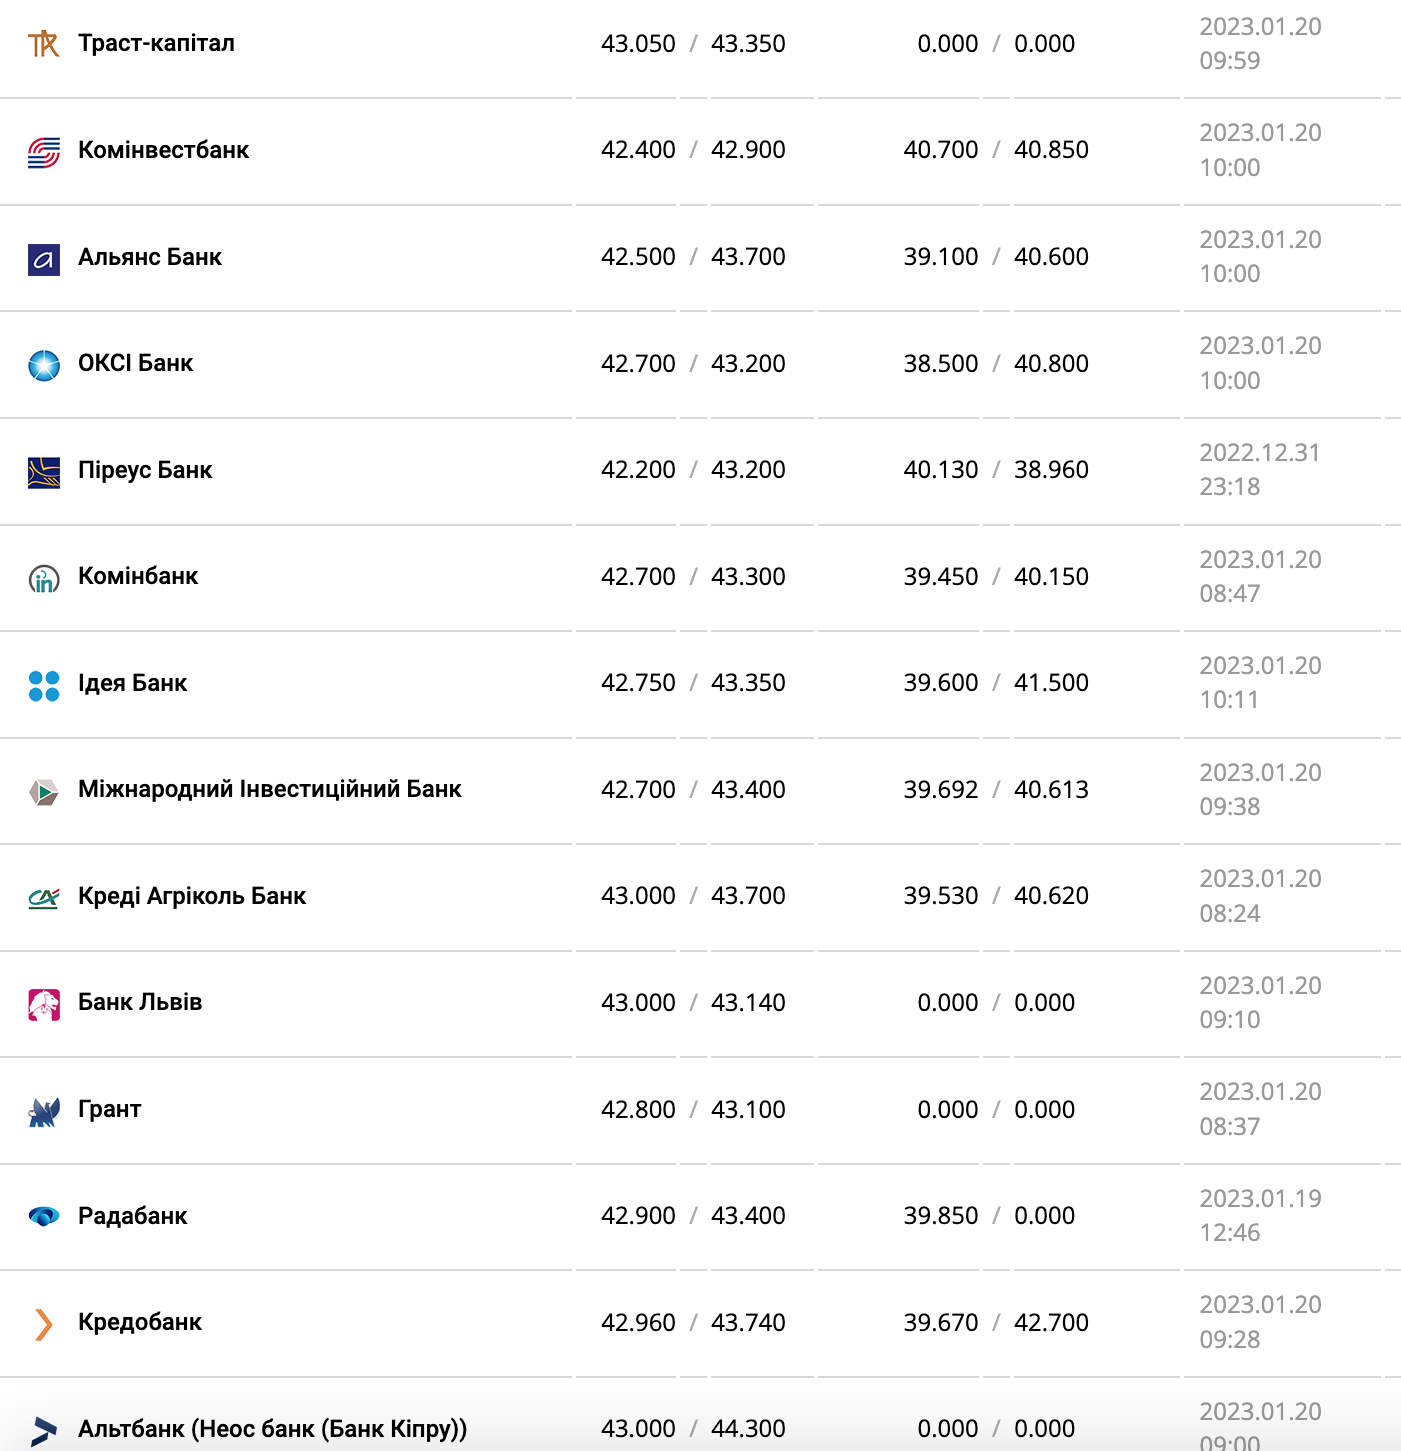Click the Грант bank griffin logo

coord(44,1111)
